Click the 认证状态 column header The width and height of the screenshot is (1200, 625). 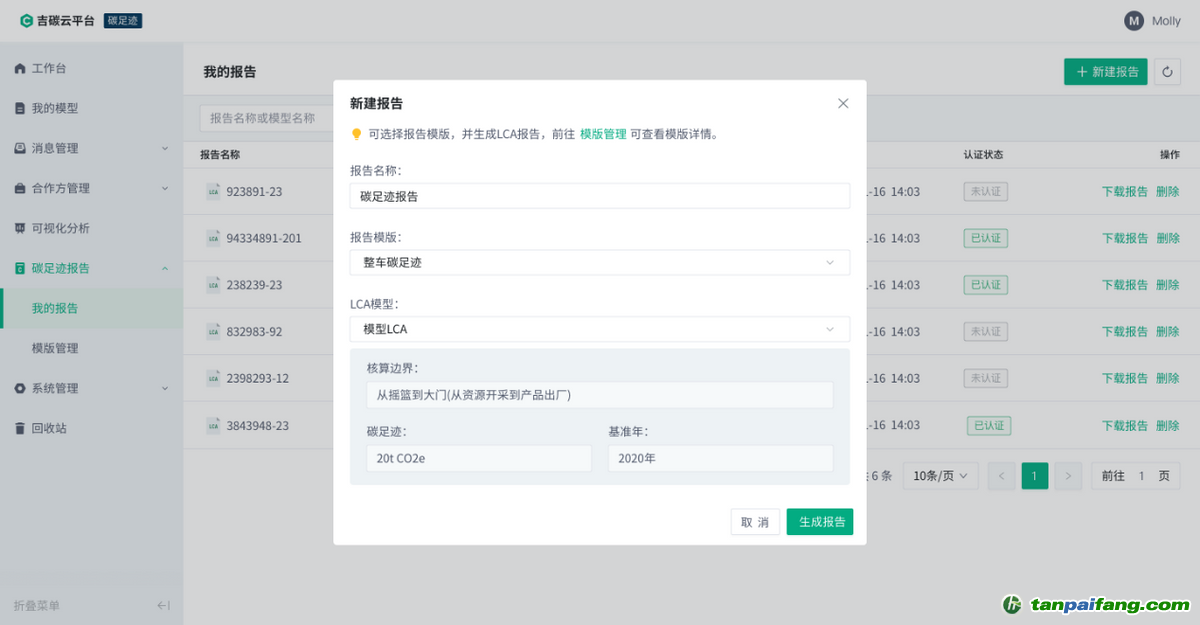coord(983,155)
